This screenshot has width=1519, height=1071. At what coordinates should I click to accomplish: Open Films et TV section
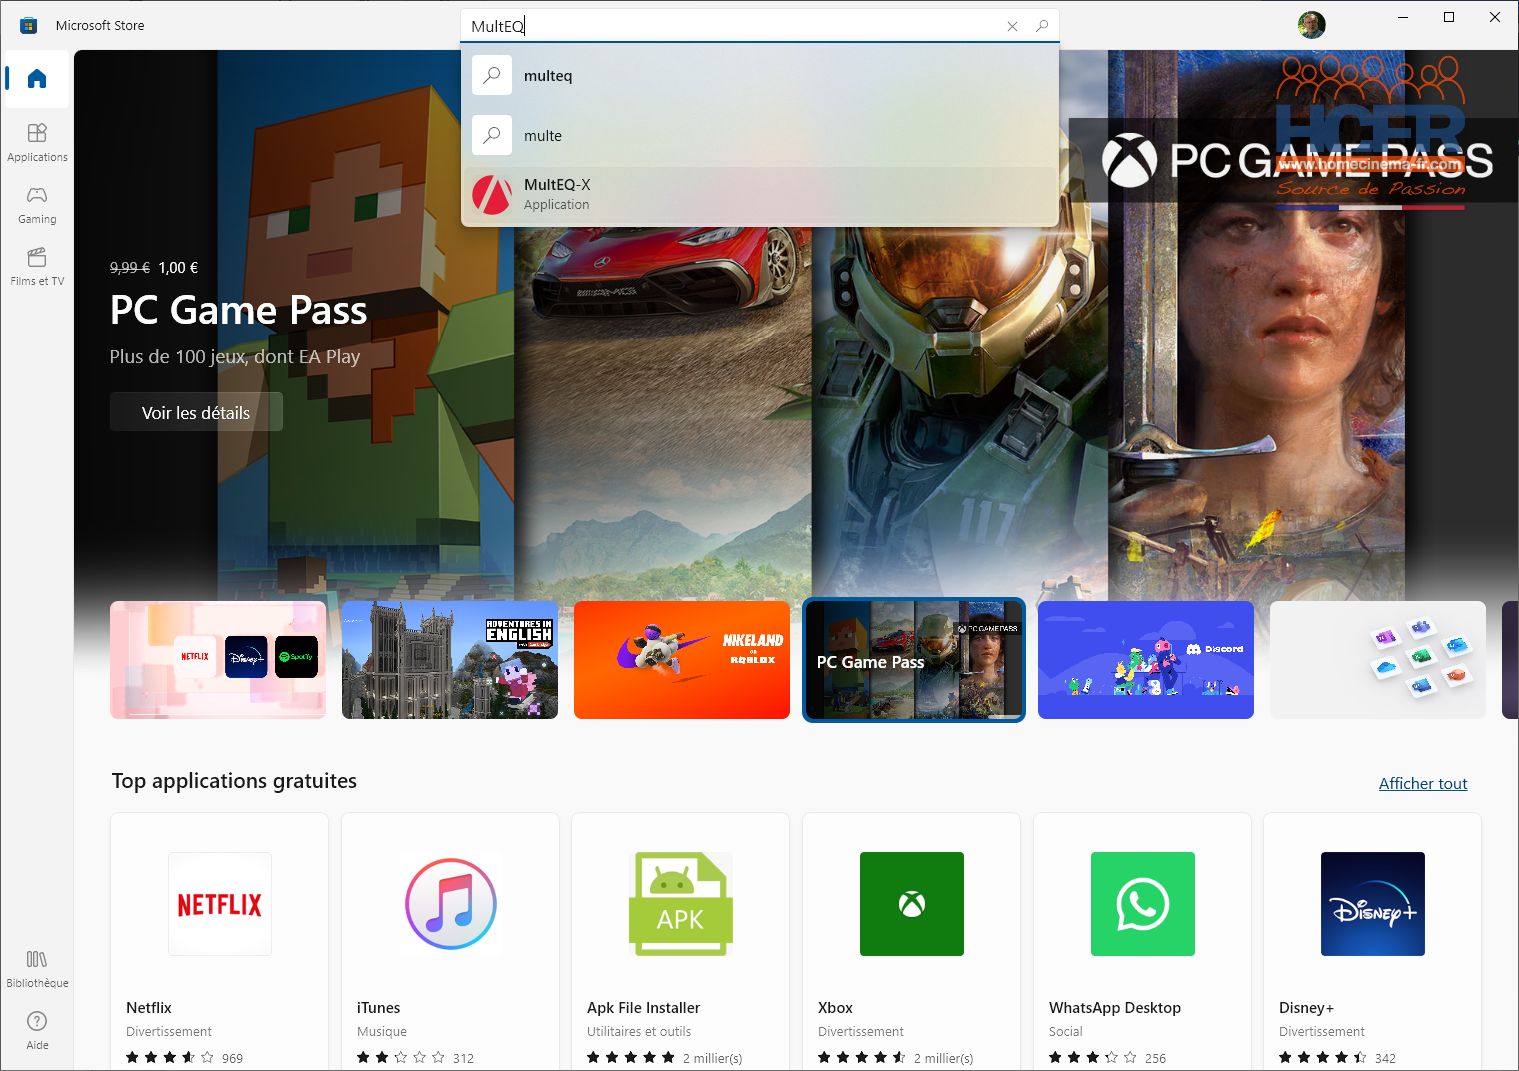37,267
